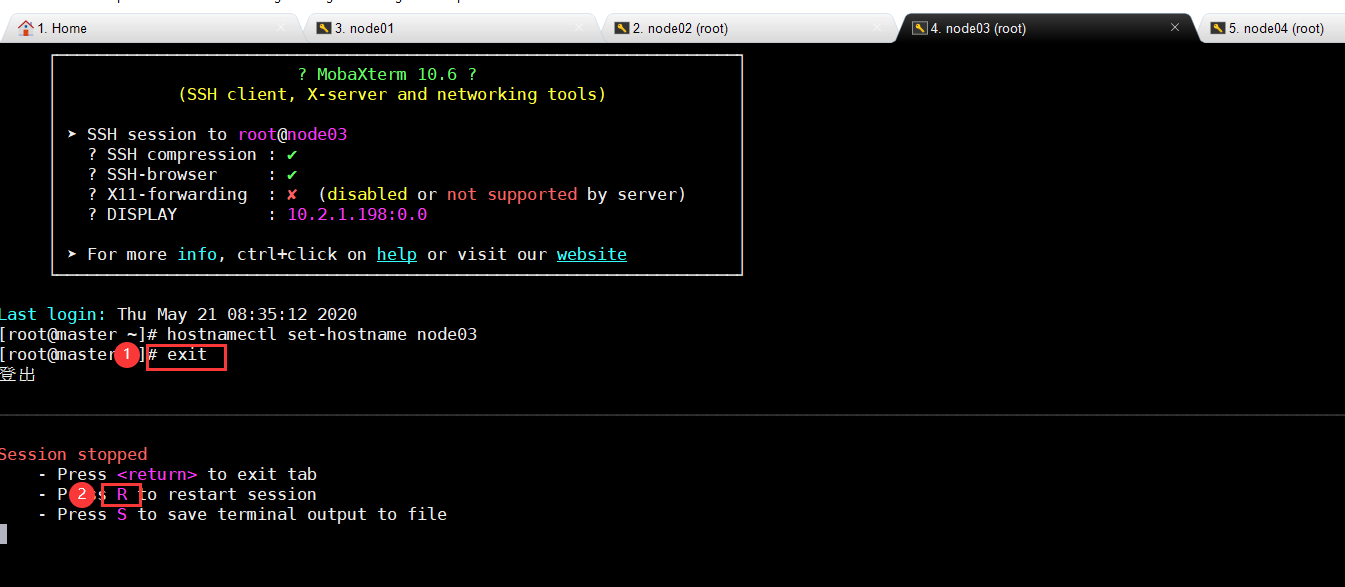Click the green check beside SSH compression
The width and height of the screenshot is (1345, 587).
pos(292,154)
